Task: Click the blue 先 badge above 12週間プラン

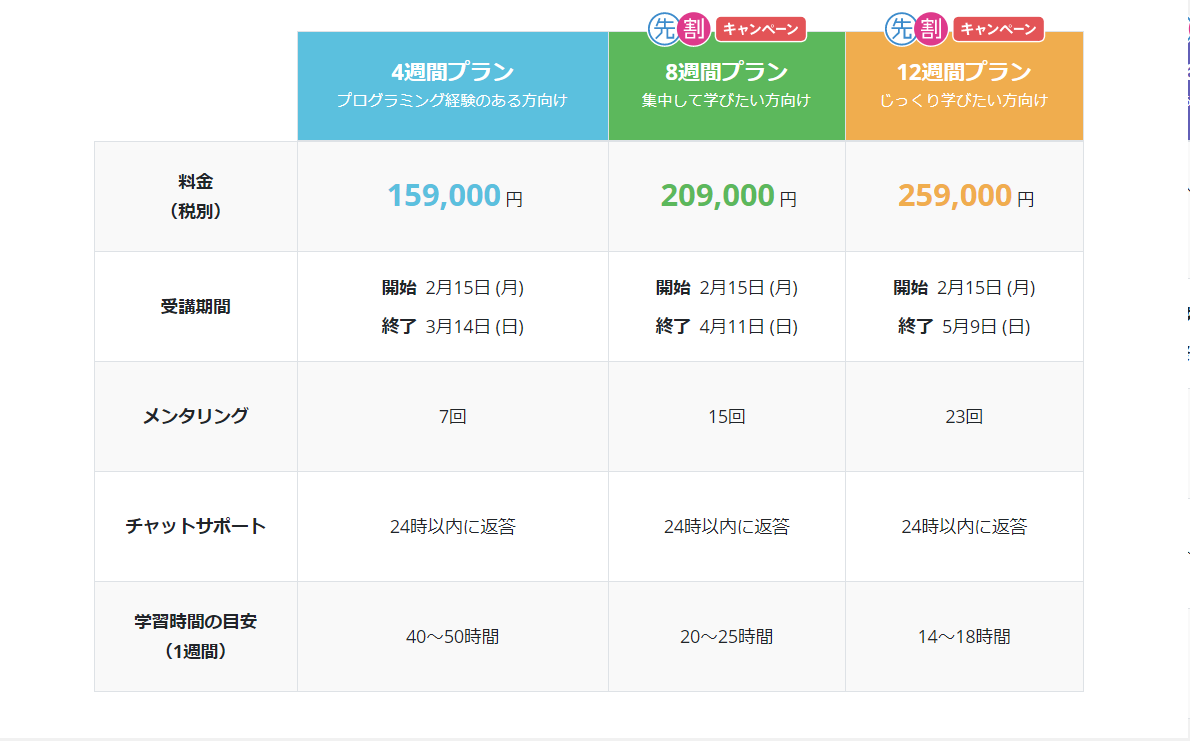Action: (900, 29)
